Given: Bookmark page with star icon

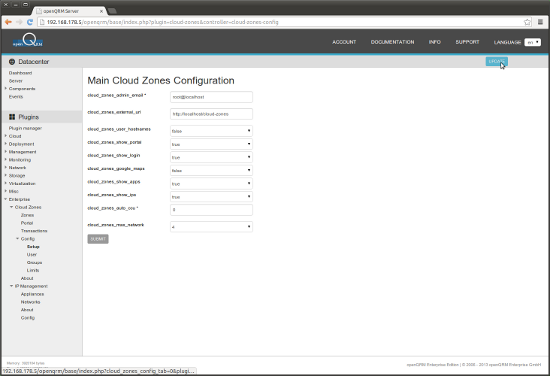Looking at the screenshot, I should [527, 22].
